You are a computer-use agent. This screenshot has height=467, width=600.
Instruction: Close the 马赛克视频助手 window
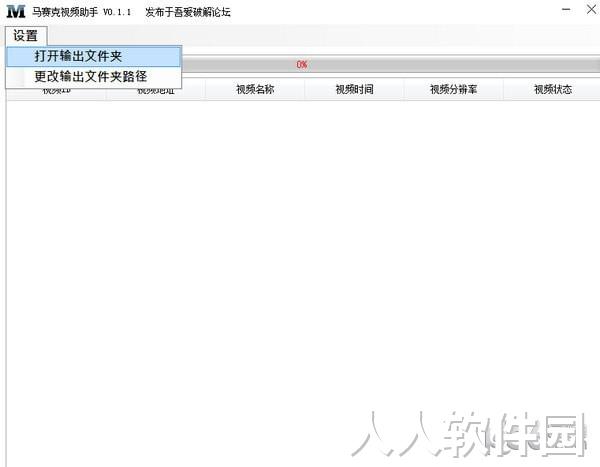click(x=591, y=9)
